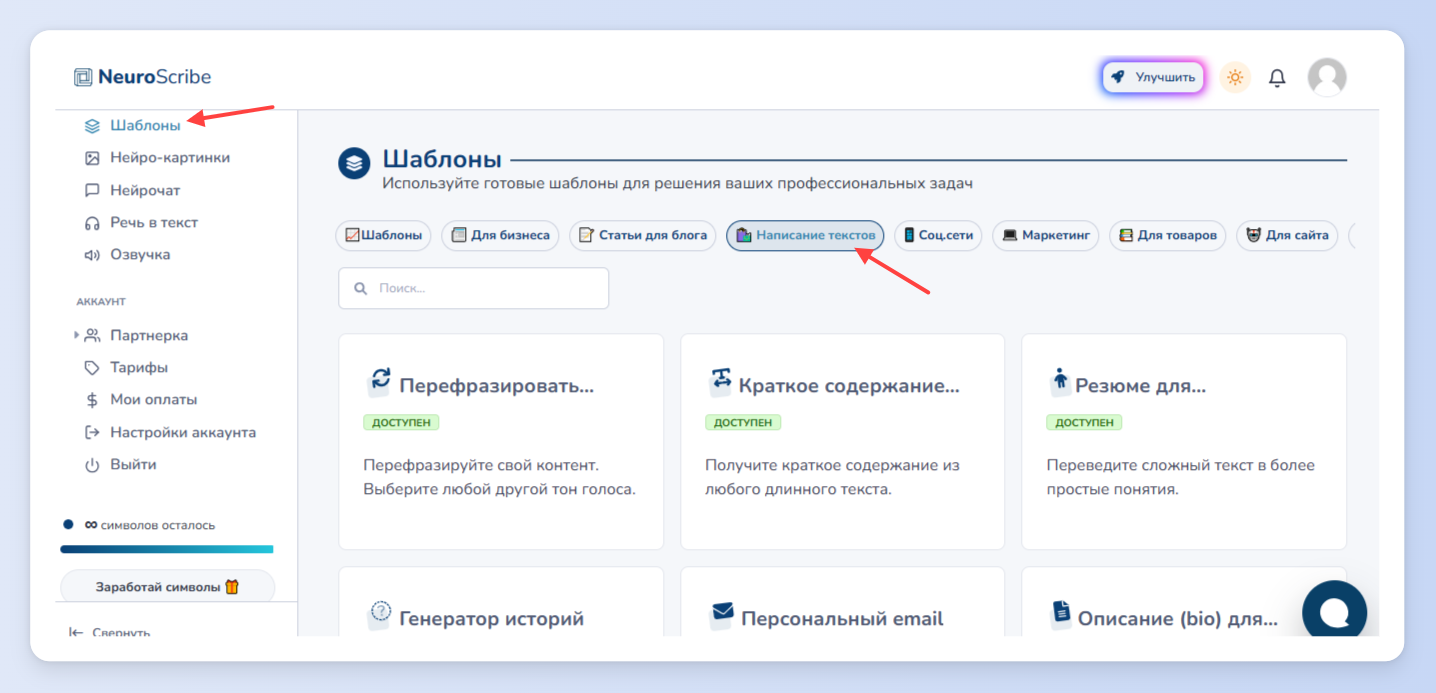Open the Описание (bio) template
1436x693 pixels.
point(1184,601)
